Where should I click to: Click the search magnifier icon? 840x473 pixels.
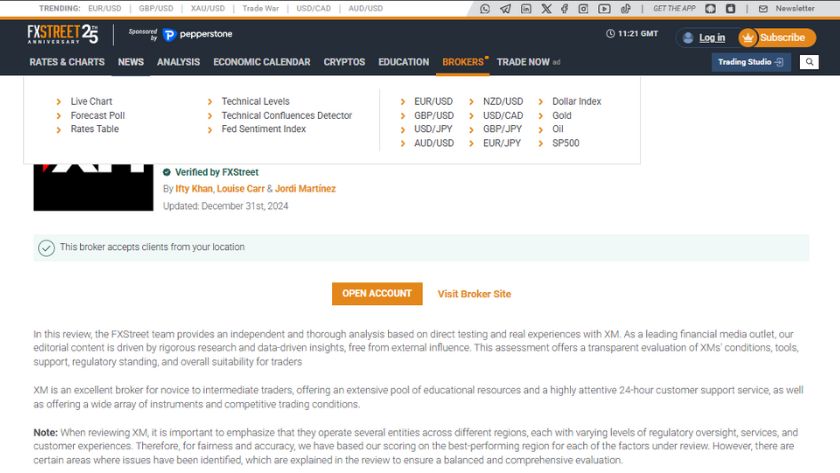(x=809, y=62)
